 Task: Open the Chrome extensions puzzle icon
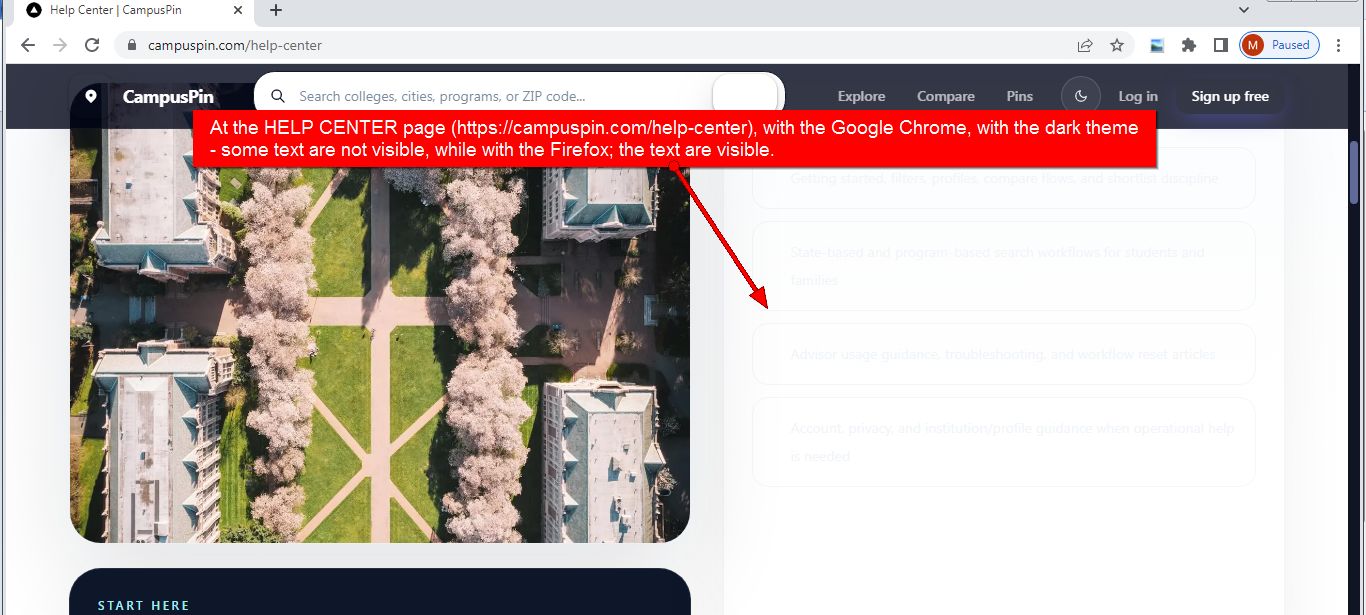[1189, 45]
